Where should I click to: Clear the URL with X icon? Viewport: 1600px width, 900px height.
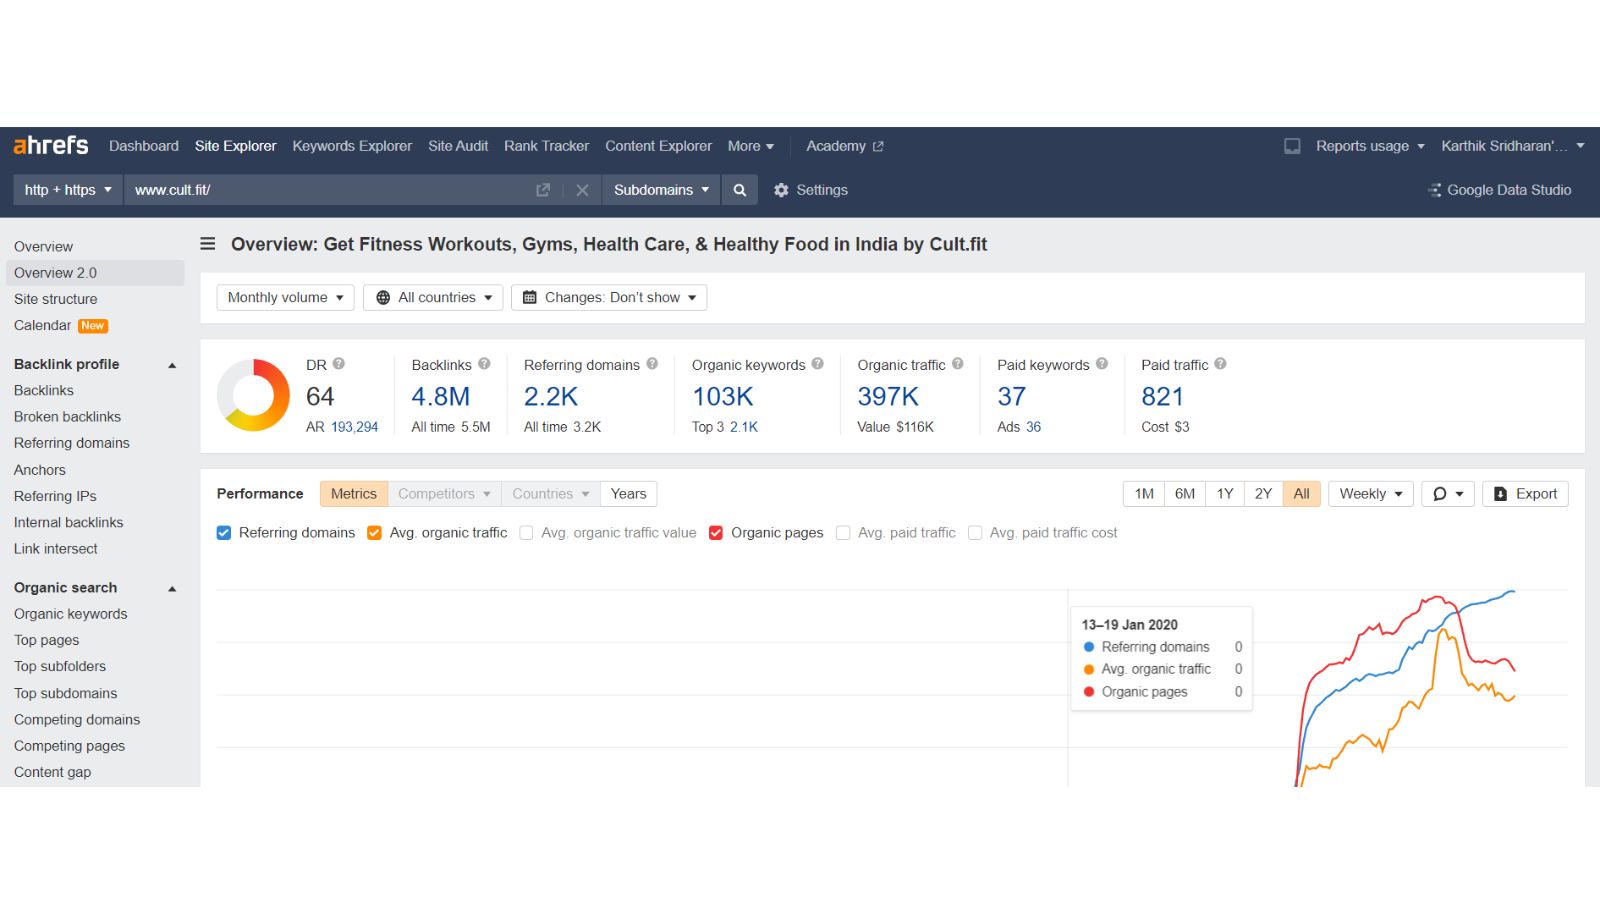(582, 190)
